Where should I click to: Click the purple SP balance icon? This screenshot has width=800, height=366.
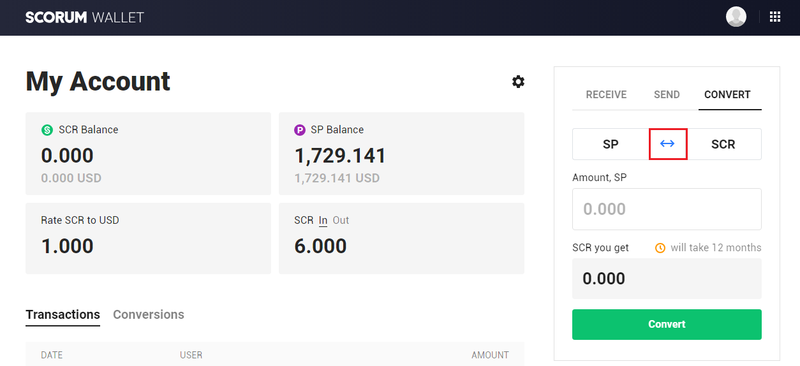pos(300,130)
